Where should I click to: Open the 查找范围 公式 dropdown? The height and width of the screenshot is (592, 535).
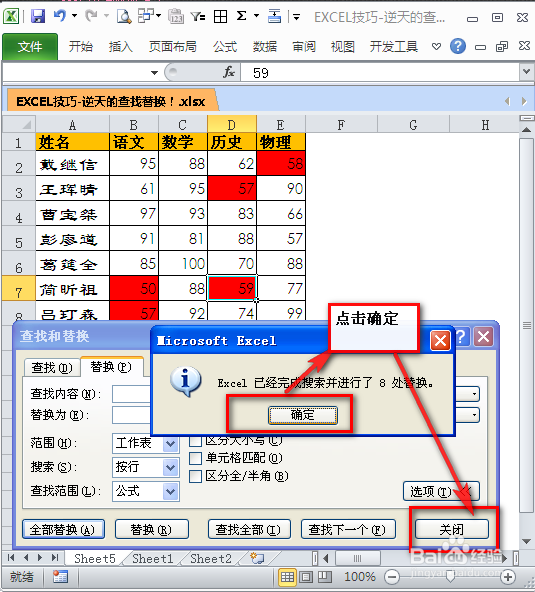coord(170,492)
